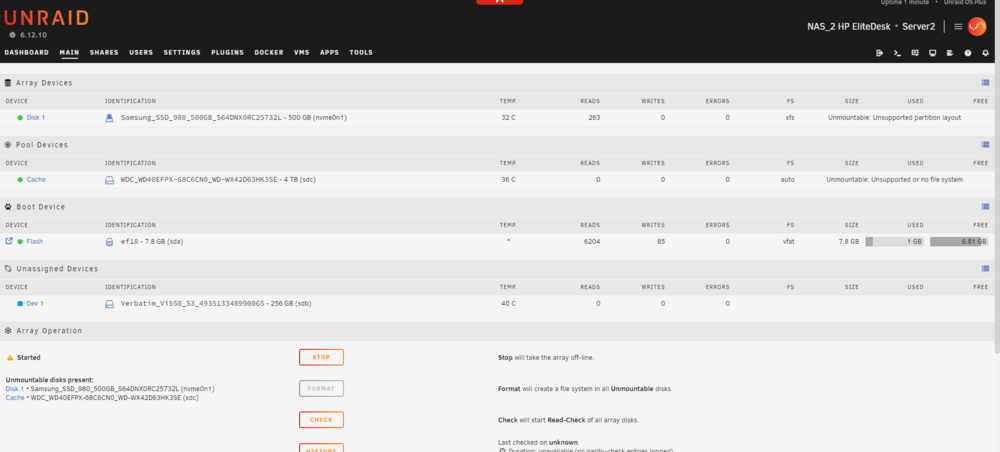Open the Disk 1 device link
The image size is (1000, 452).
(x=36, y=118)
